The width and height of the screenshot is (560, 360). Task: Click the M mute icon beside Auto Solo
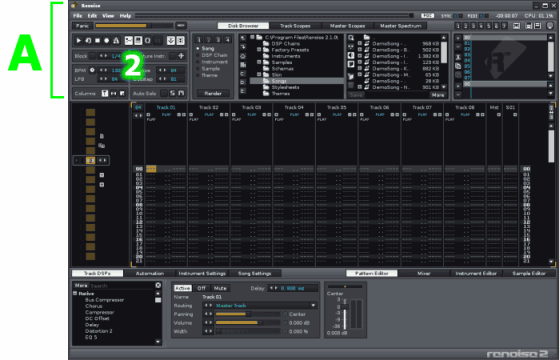[x=181, y=93]
